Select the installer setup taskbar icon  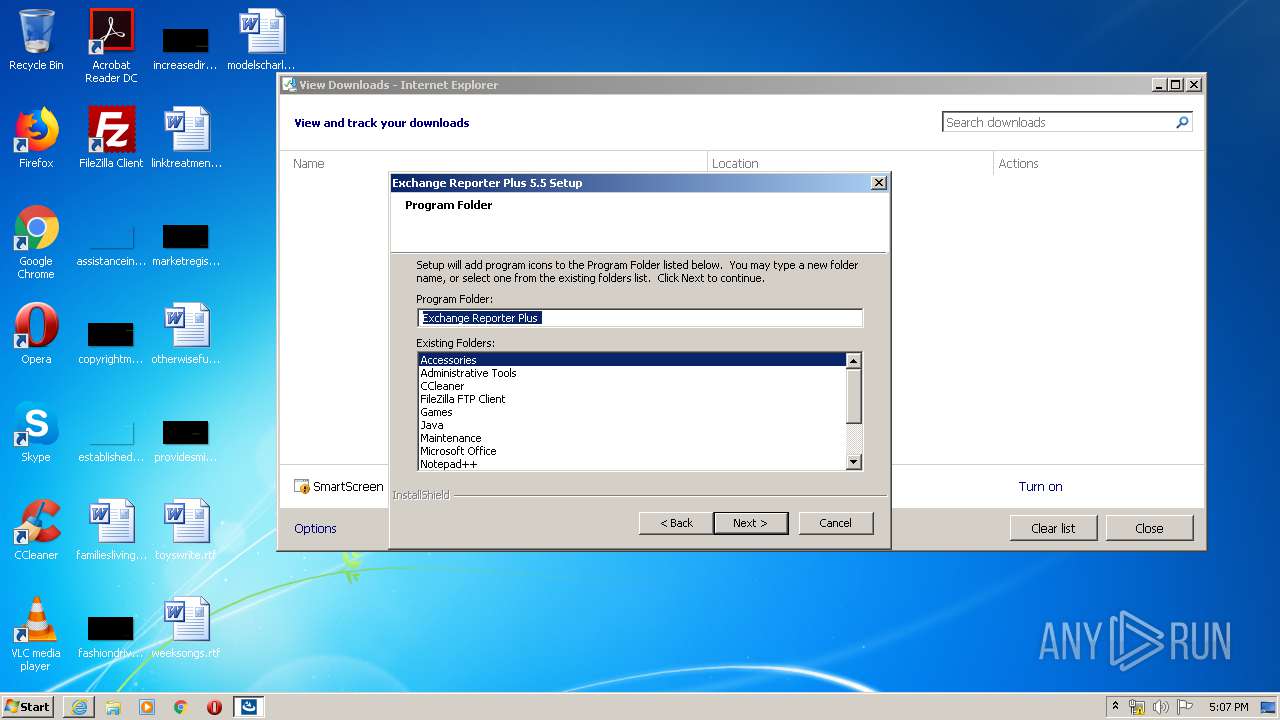coord(249,707)
